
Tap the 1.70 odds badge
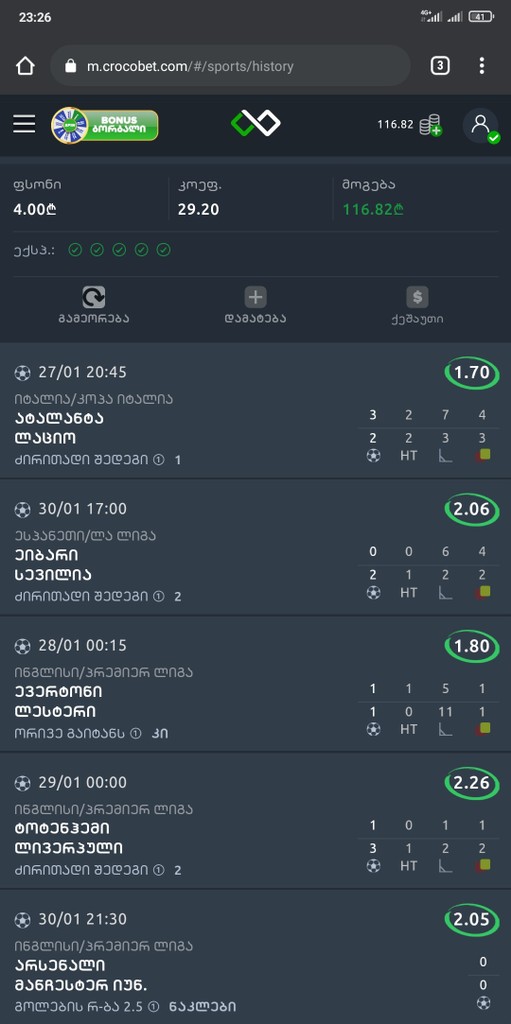coord(472,373)
